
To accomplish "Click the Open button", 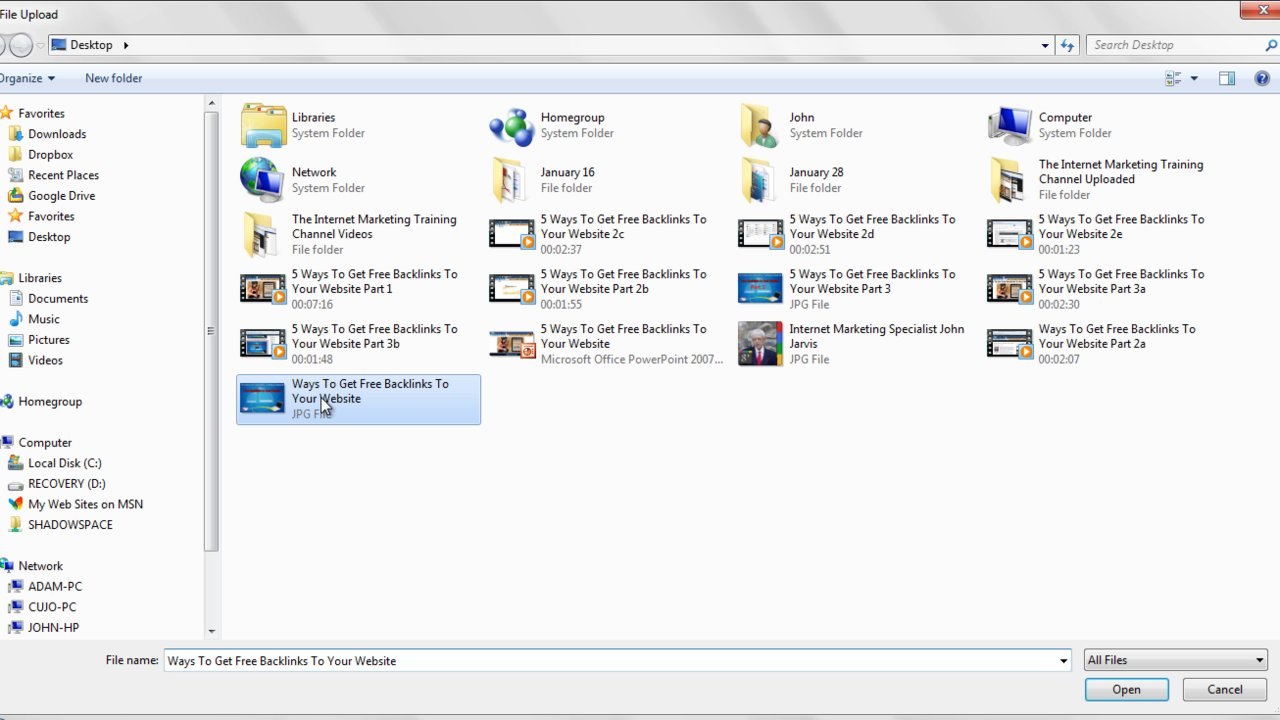I will tap(1126, 689).
